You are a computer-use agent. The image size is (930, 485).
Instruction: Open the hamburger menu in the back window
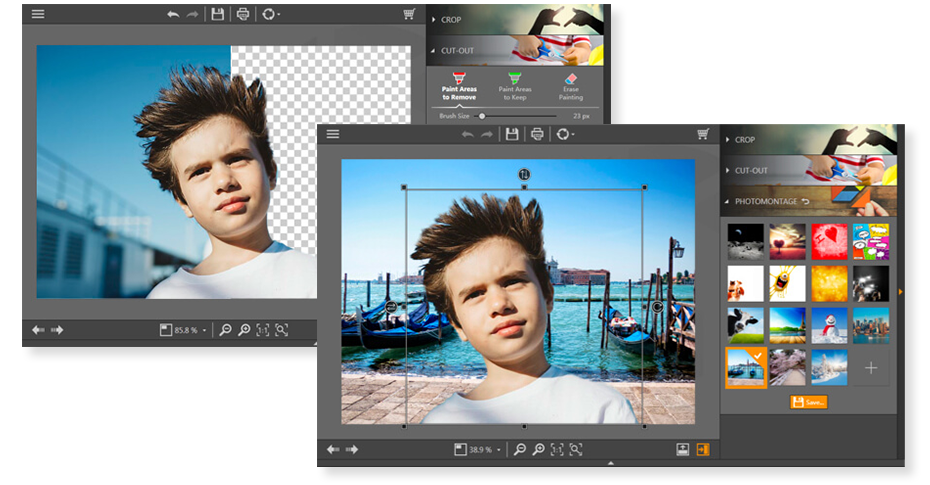38,14
